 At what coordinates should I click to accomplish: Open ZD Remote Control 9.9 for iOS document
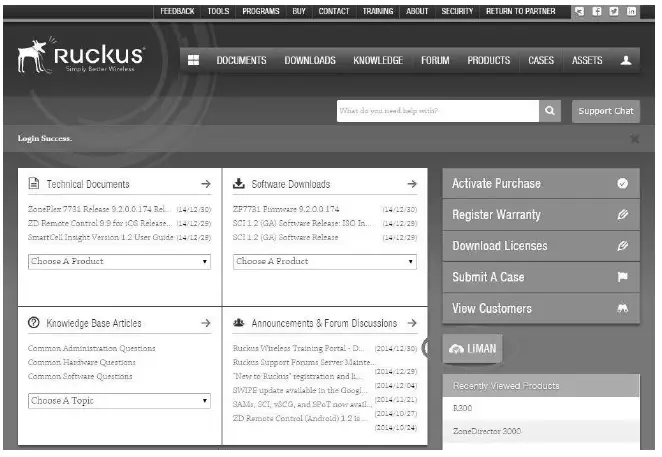(x=100, y=223)
